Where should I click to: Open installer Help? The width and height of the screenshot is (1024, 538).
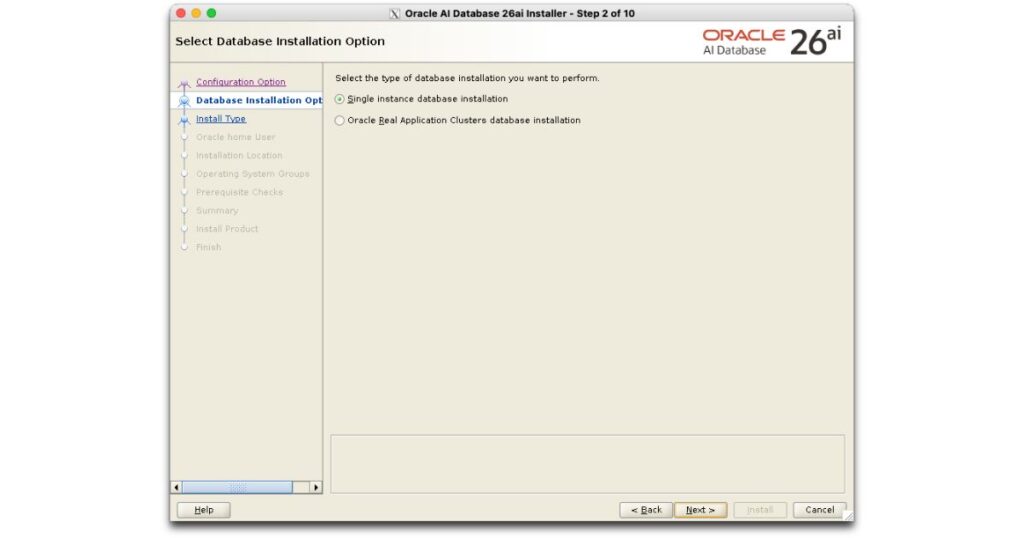(204, 510)
